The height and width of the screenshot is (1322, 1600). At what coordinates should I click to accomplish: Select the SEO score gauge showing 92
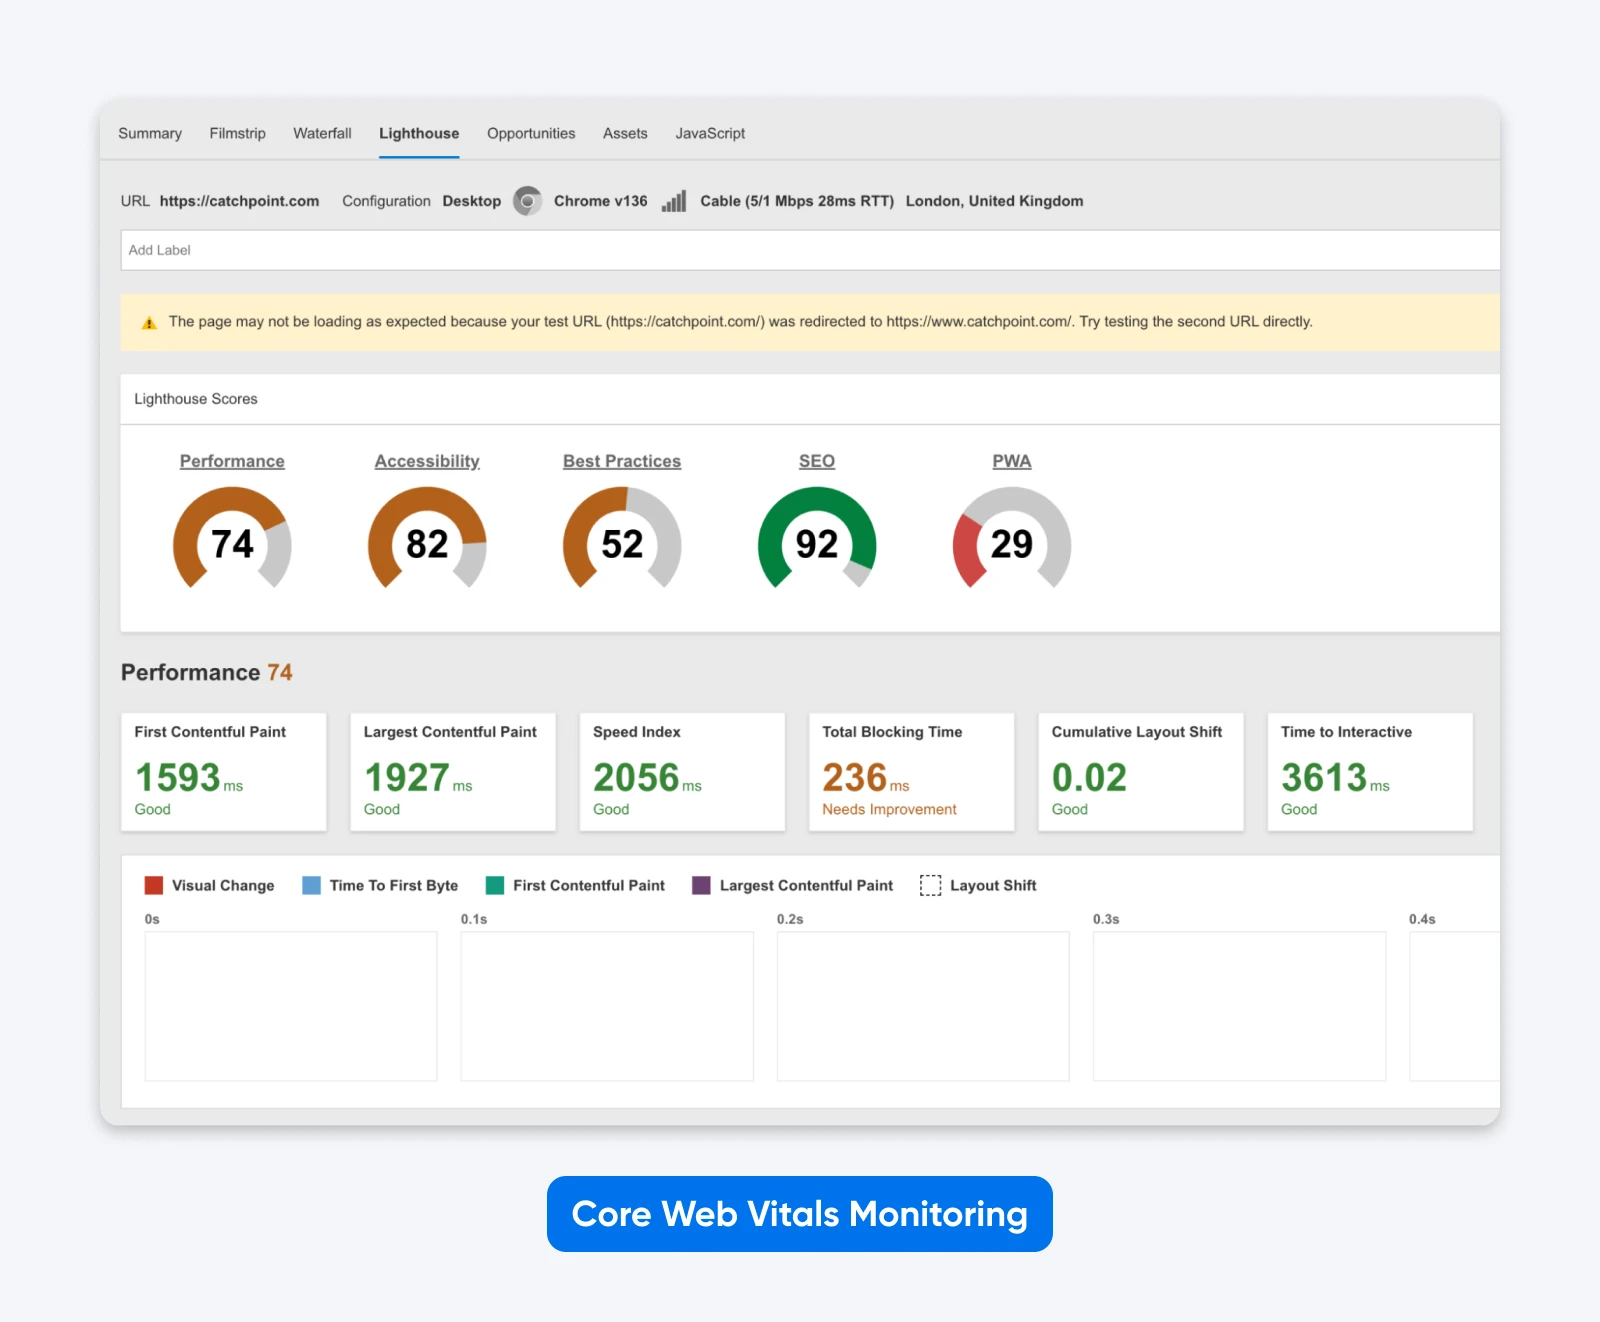[x=817, y=543]
